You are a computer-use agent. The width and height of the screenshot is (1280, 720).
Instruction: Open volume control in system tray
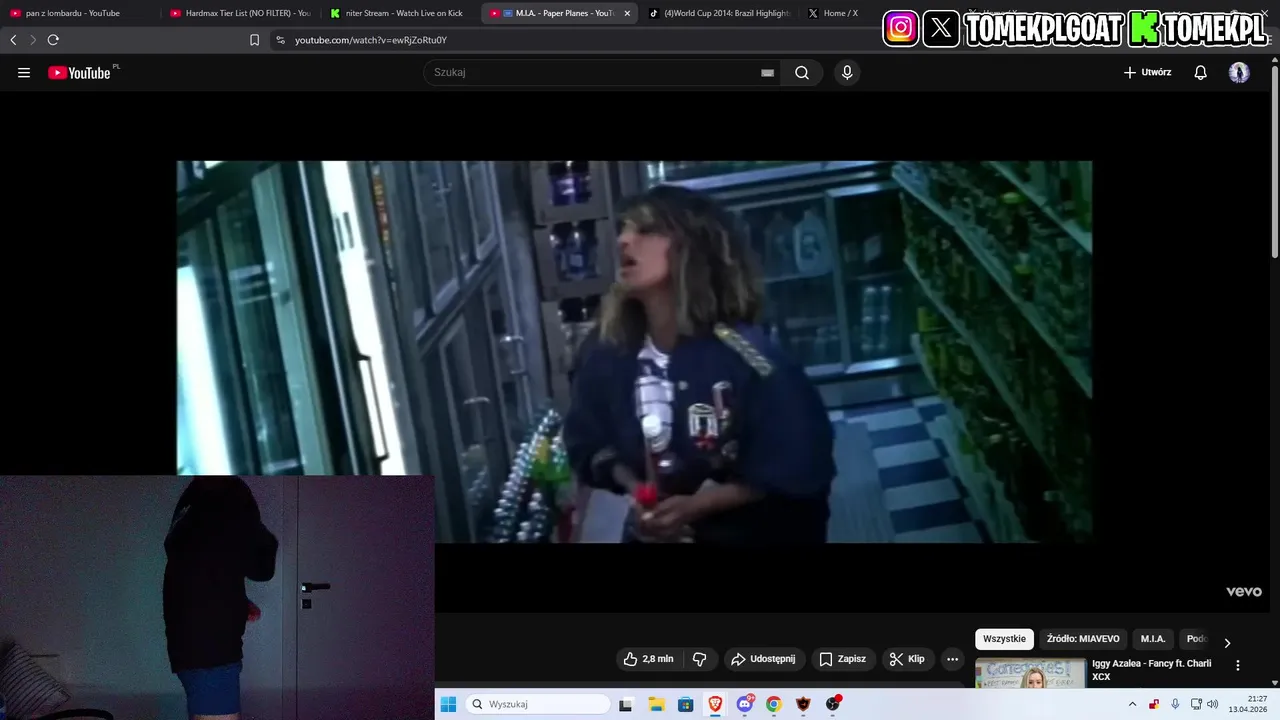(x=1212, y=704)
